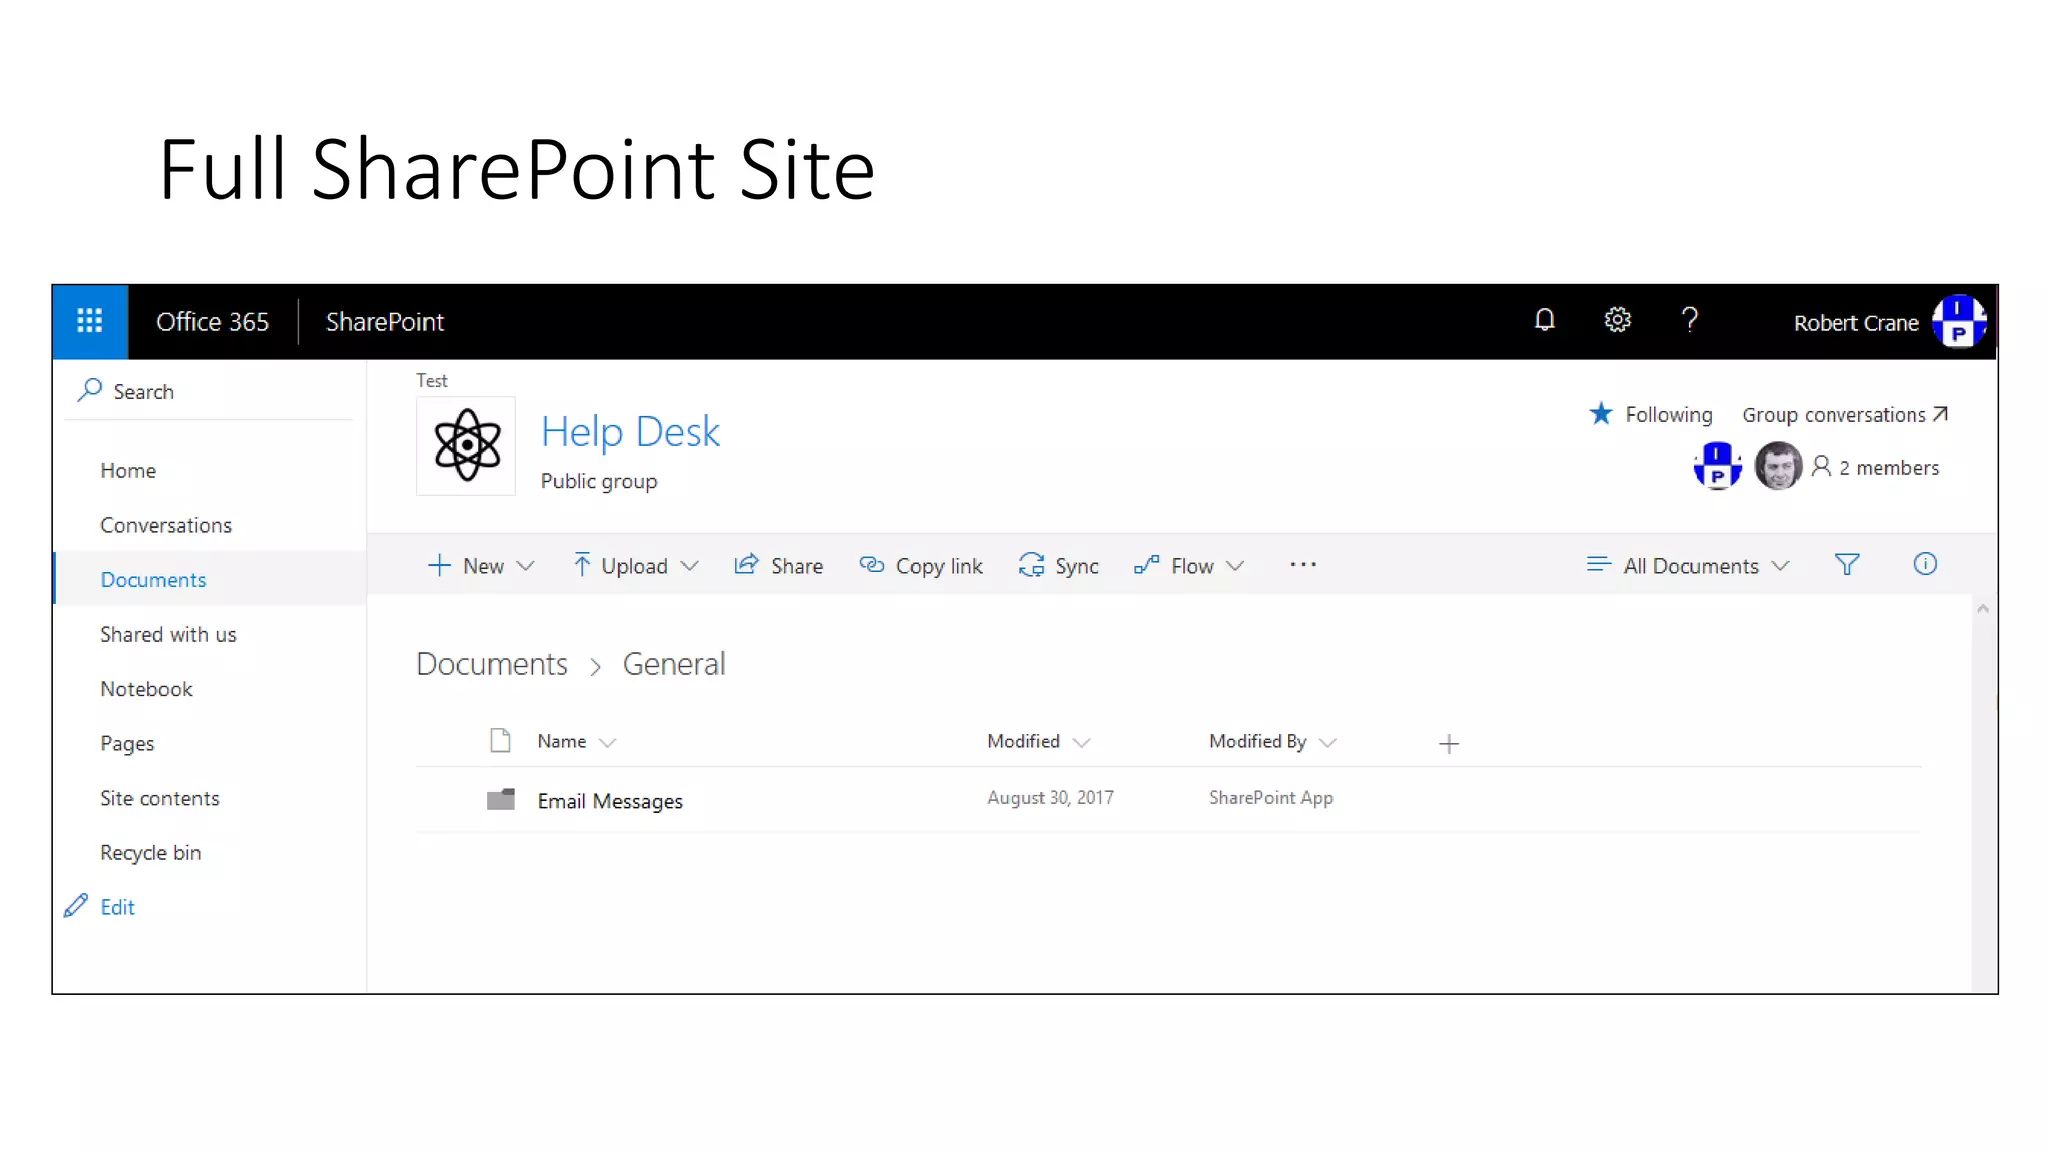Open Group conversations link
Screen dimensions: 2048x1152
click(1845, 414)
